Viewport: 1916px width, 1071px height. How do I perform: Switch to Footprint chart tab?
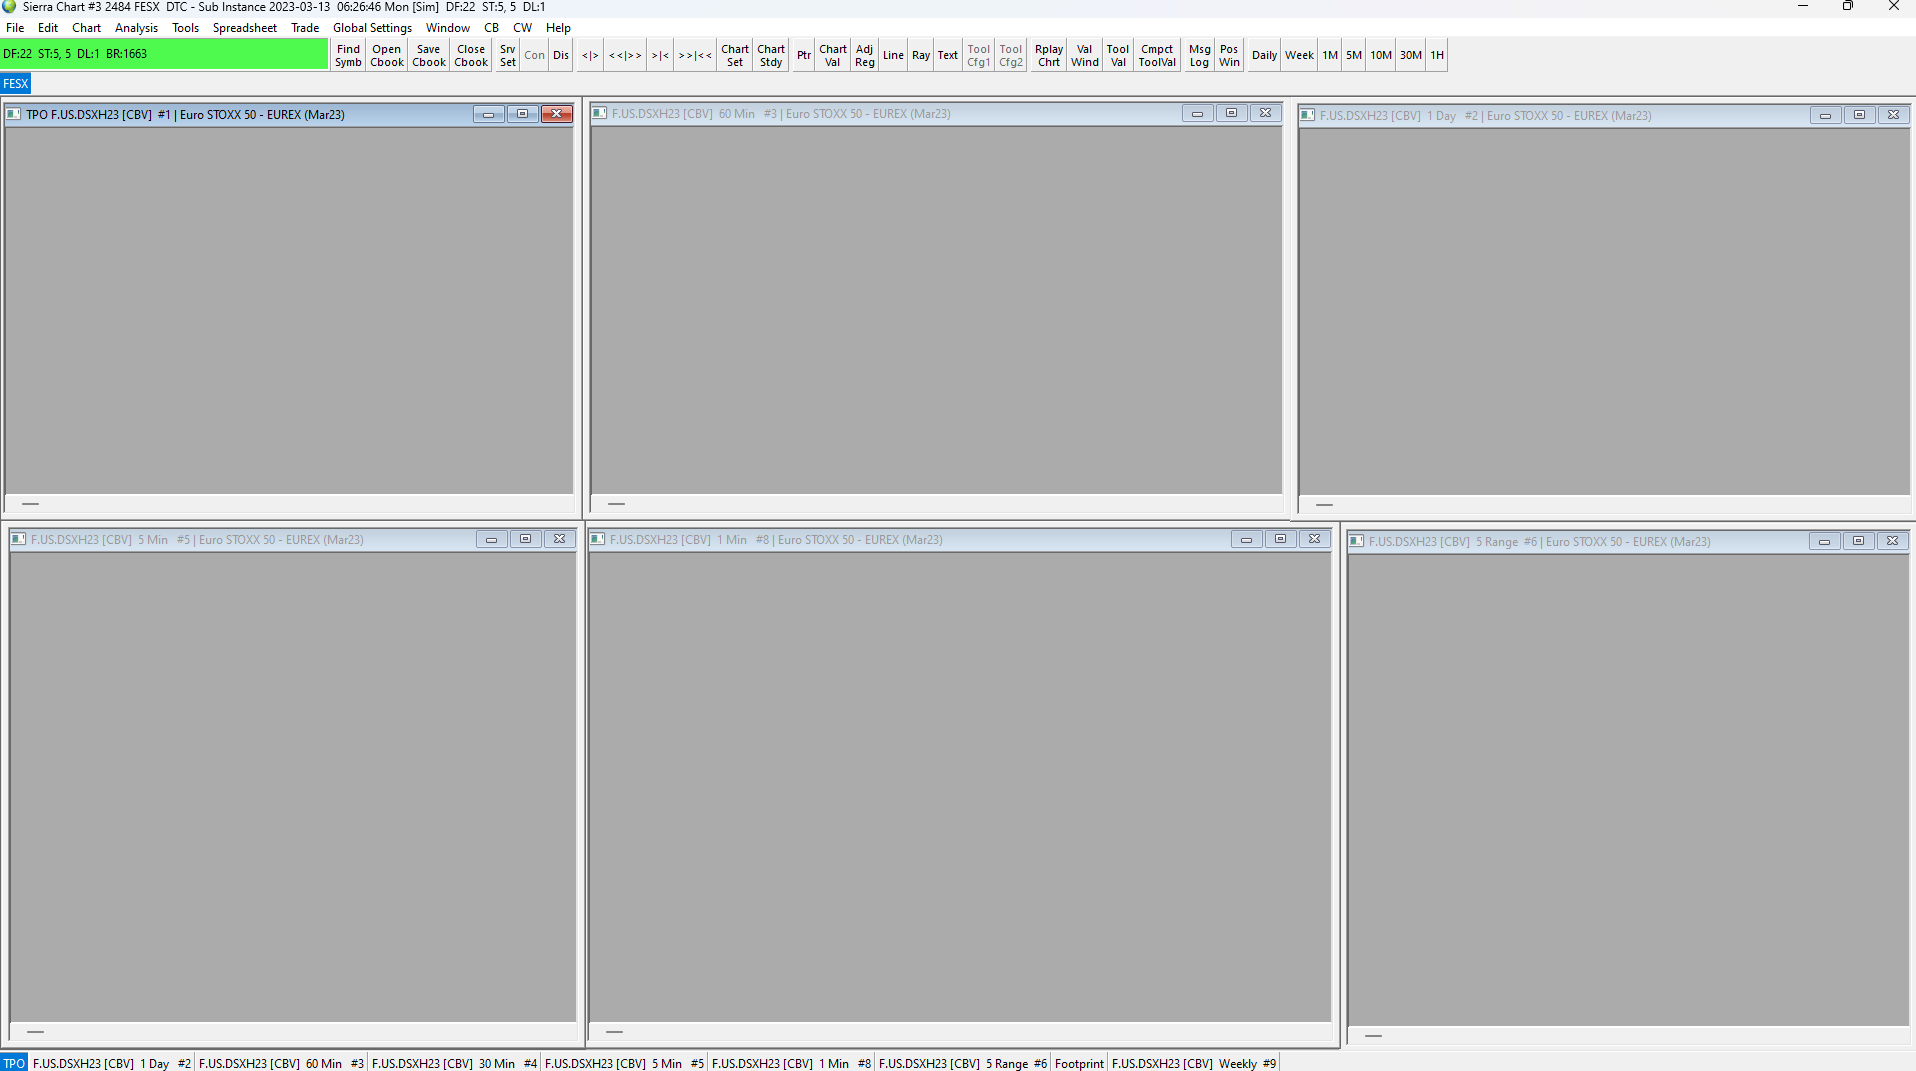[1079, 1063]
